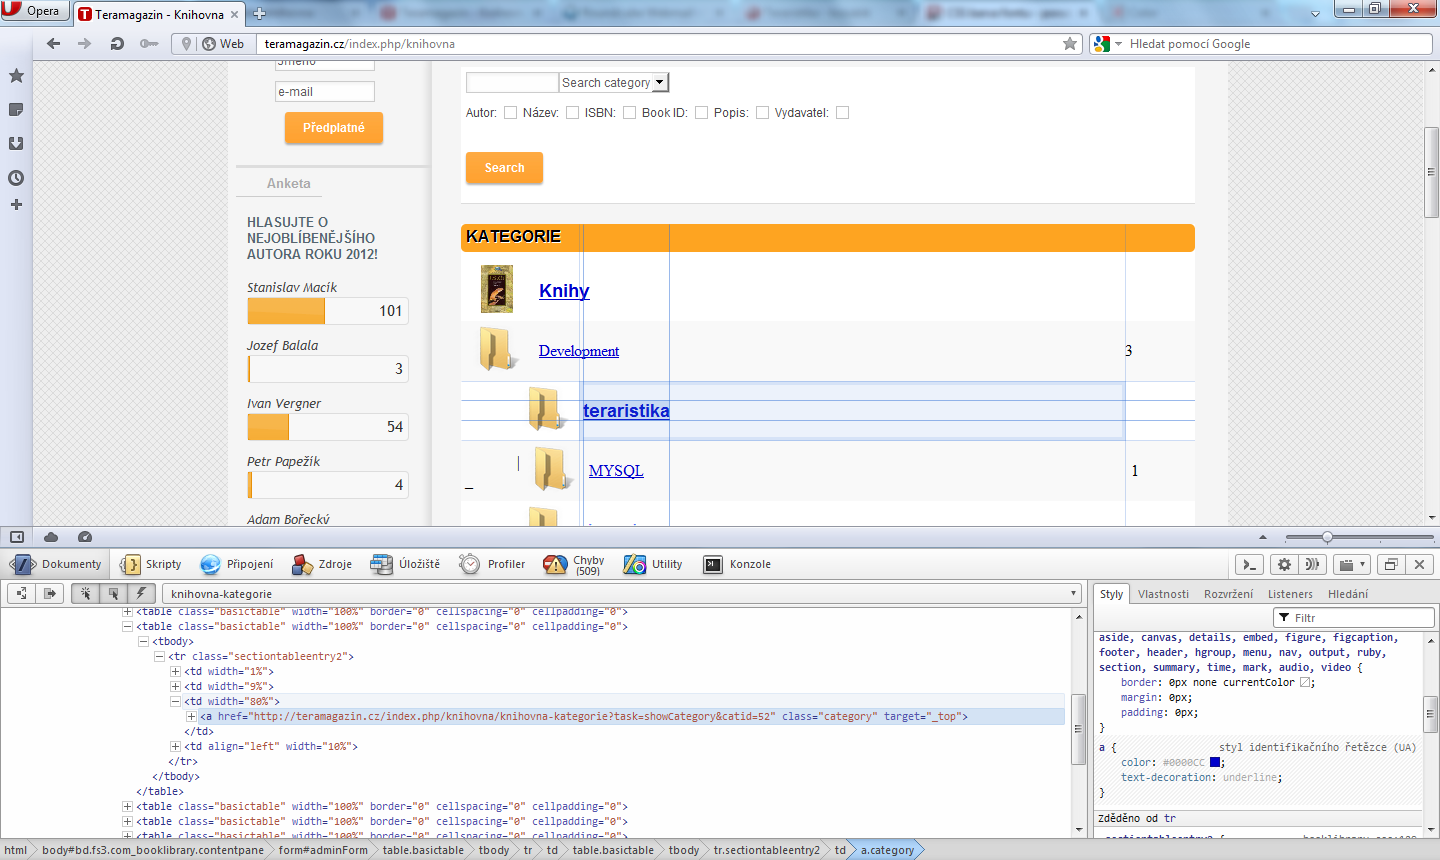Toggle the command line console icon
The image size is (1440, 860).
click(1249, 564)
